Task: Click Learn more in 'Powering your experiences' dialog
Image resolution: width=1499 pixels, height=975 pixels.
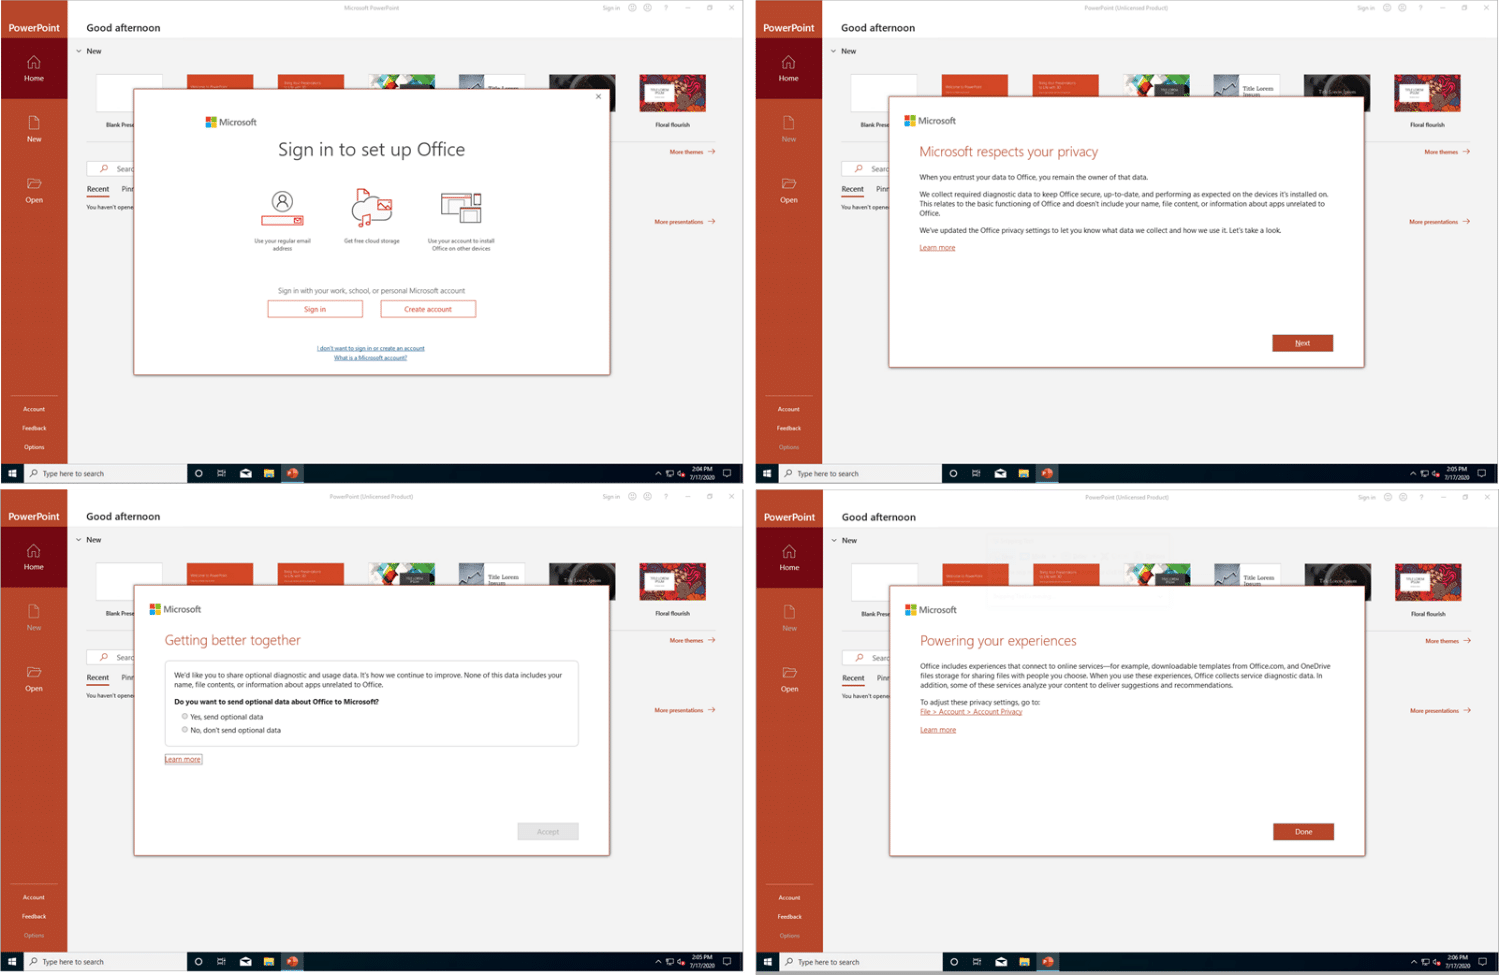Action: (938, 730)
